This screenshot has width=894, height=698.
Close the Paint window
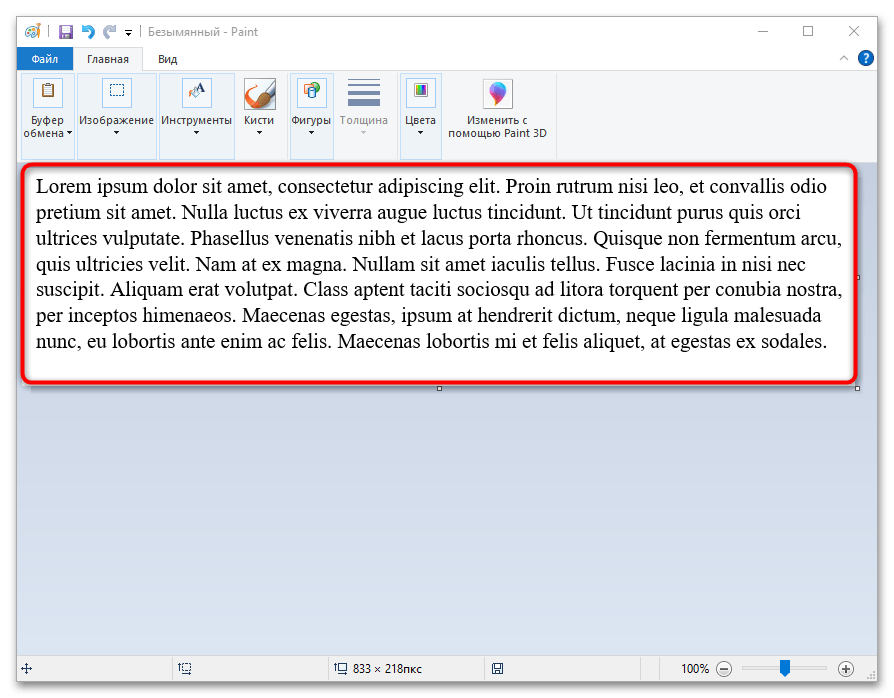click(x=854, y=31)
